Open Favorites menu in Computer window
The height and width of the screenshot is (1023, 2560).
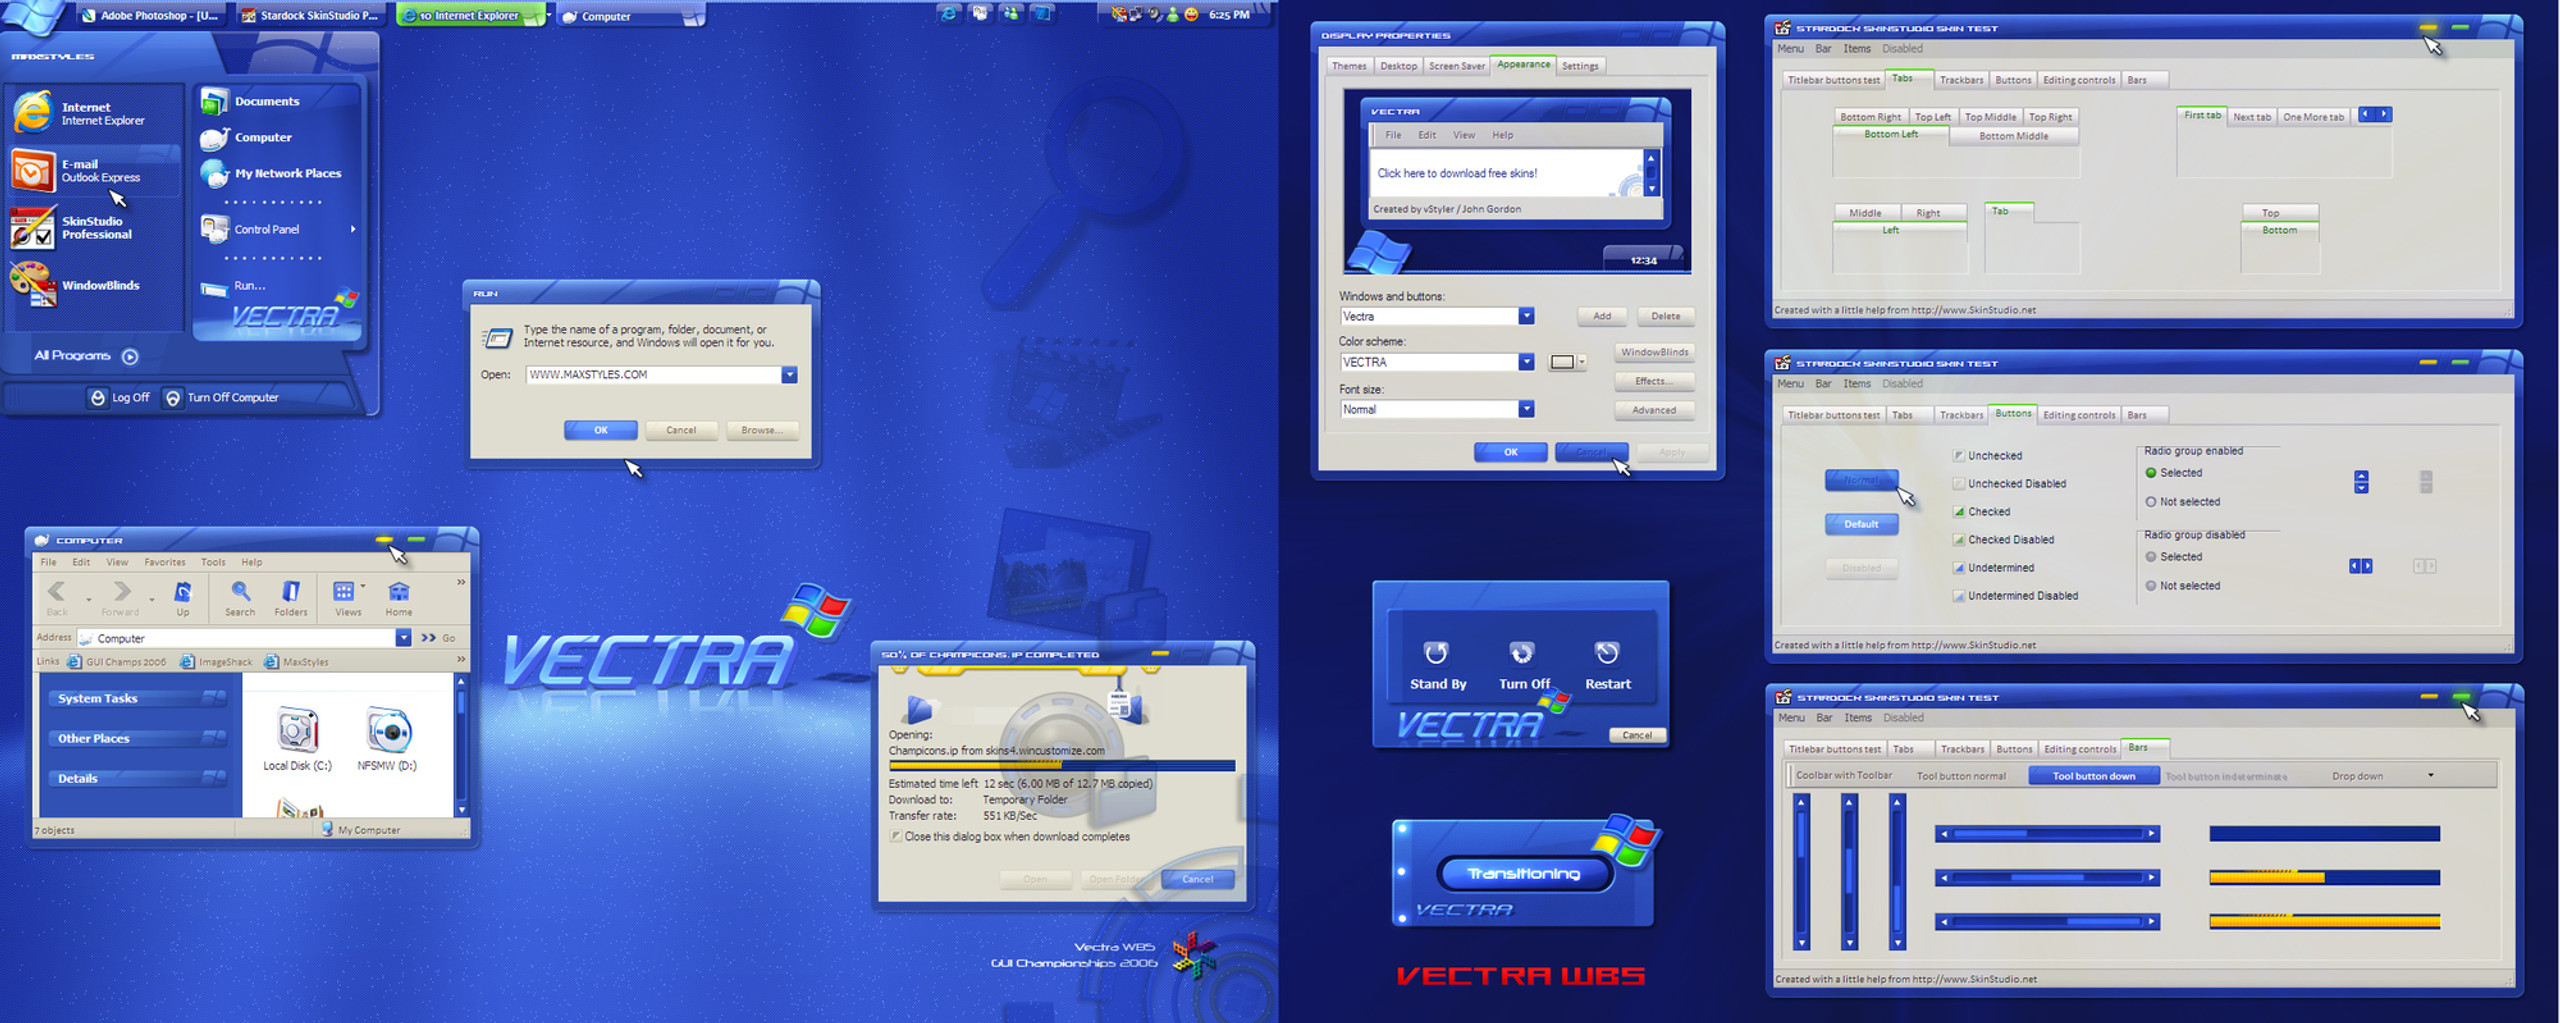pos(165,562)
